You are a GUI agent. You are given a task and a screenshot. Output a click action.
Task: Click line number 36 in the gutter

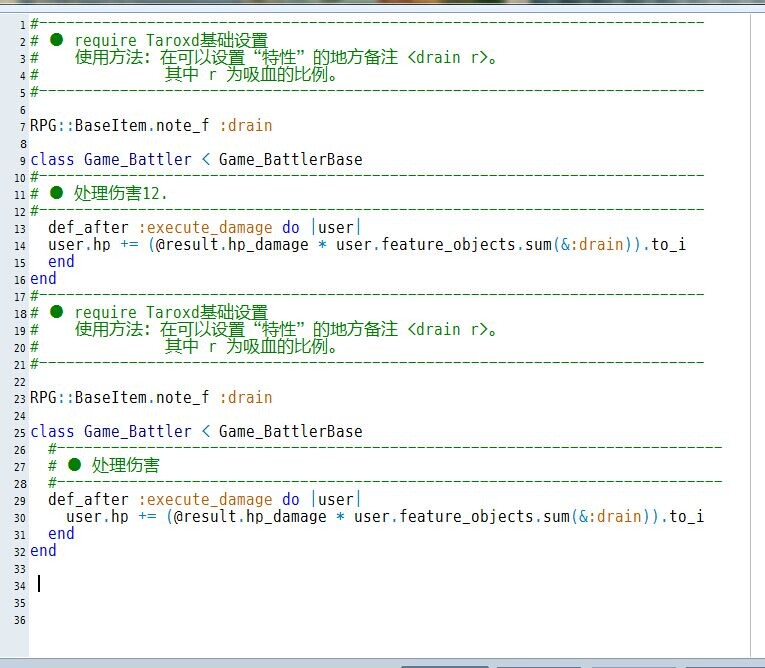pyautogui.click(x=20, y=620)
